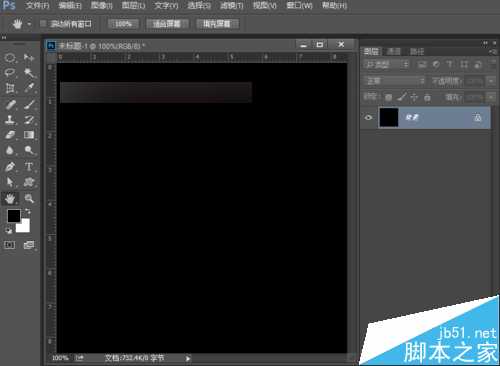500x366 pixels.
Task: Open the layer blend mode dropdown
Action: click(x=395, y=81)
